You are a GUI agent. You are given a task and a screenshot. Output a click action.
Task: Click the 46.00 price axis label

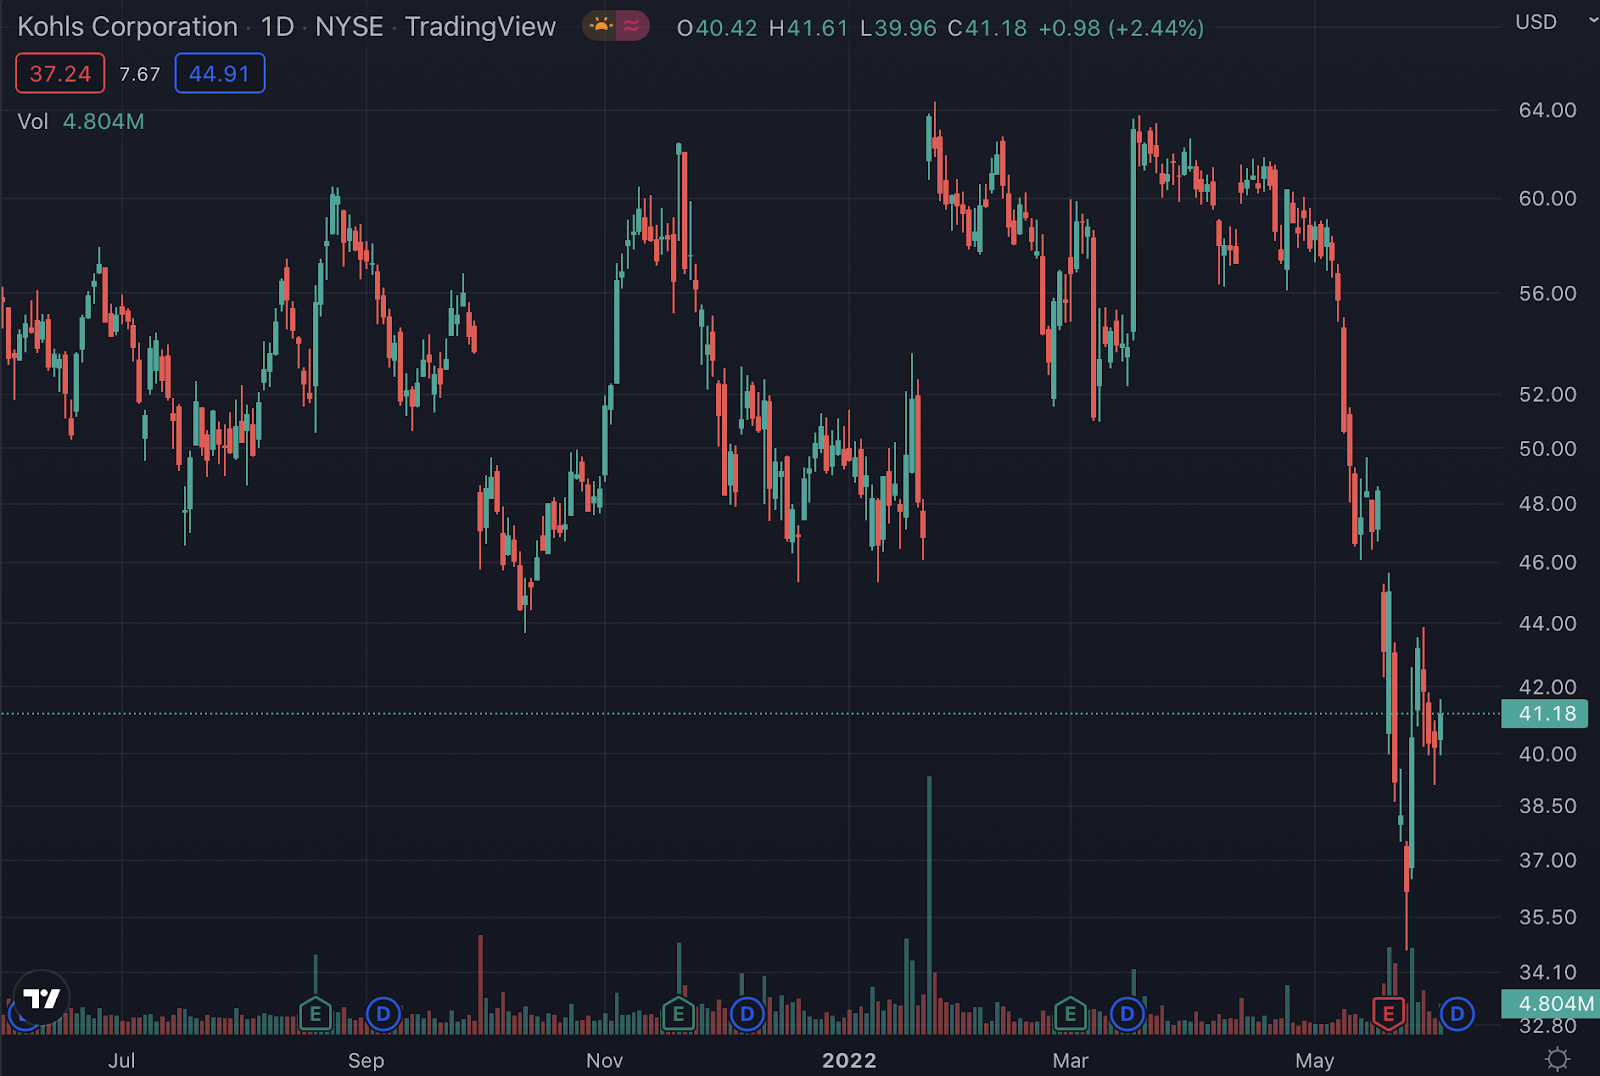coord(1547,562)
